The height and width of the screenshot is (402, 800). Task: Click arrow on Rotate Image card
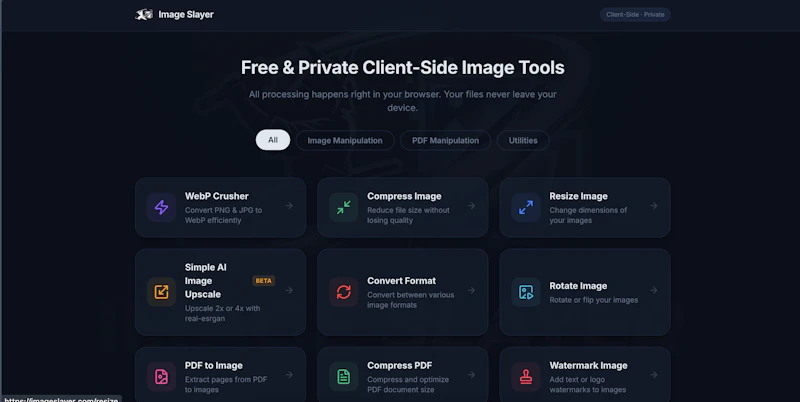[x=654, y=290]
